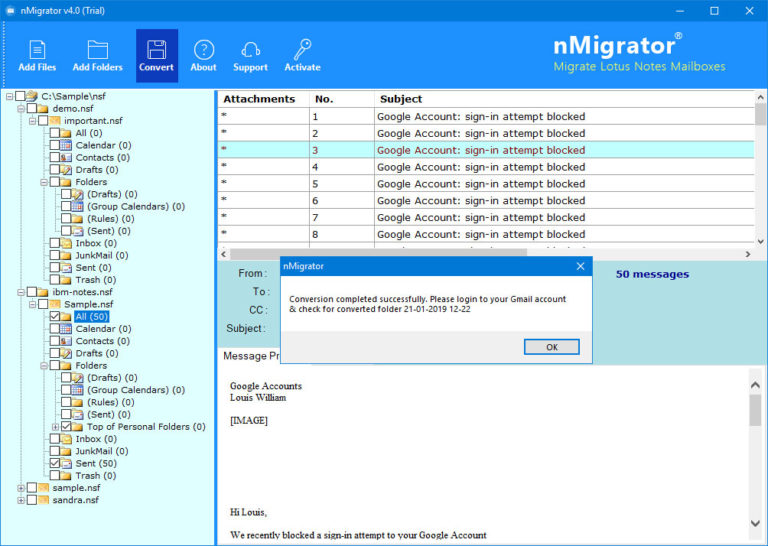Select Trash (0) label under important.nsf
The width and height of the screenshot is (768, 546).
point(96,280)
